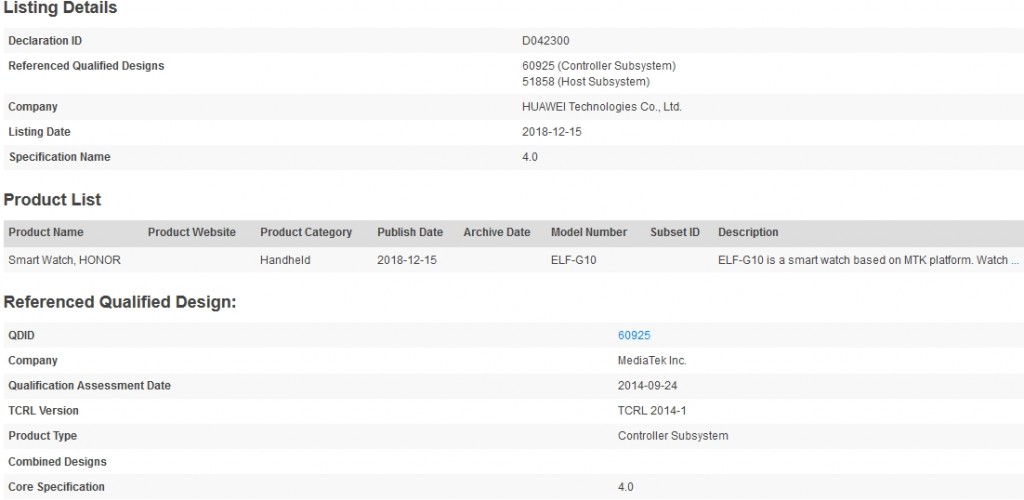Image resolution: width=1024 pixels, height=500 pixels.
Task: Select the ELF-G10 model number cell
Action: click(x=574, y=260)
